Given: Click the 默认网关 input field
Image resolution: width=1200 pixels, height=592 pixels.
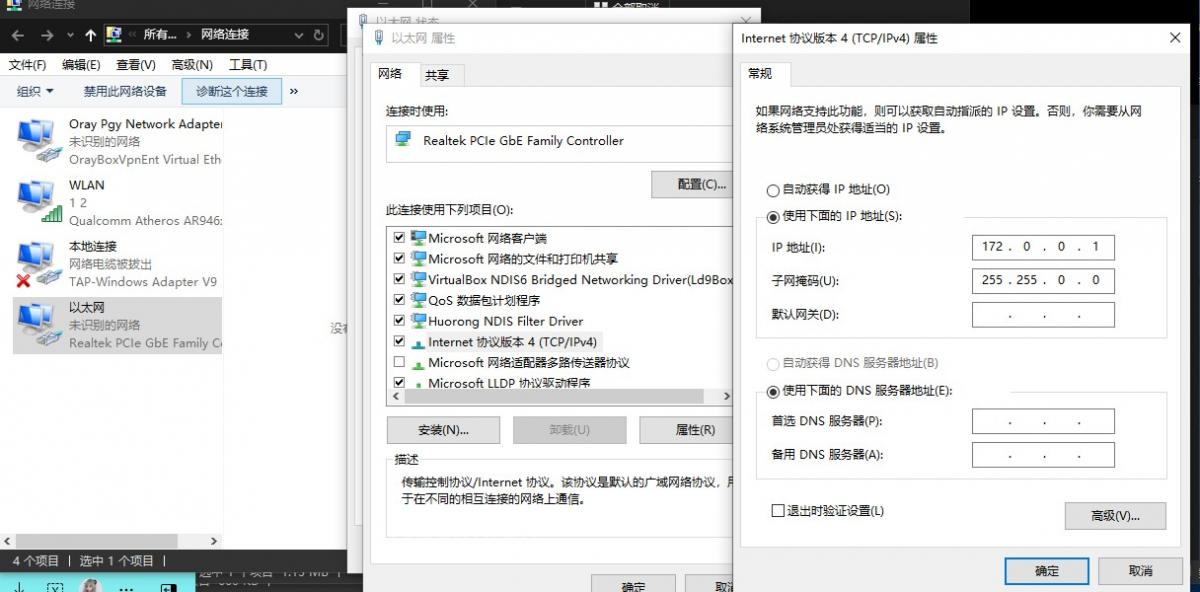Looking at the screenshot, I should pyautogui.click(x=1042, y=315).
